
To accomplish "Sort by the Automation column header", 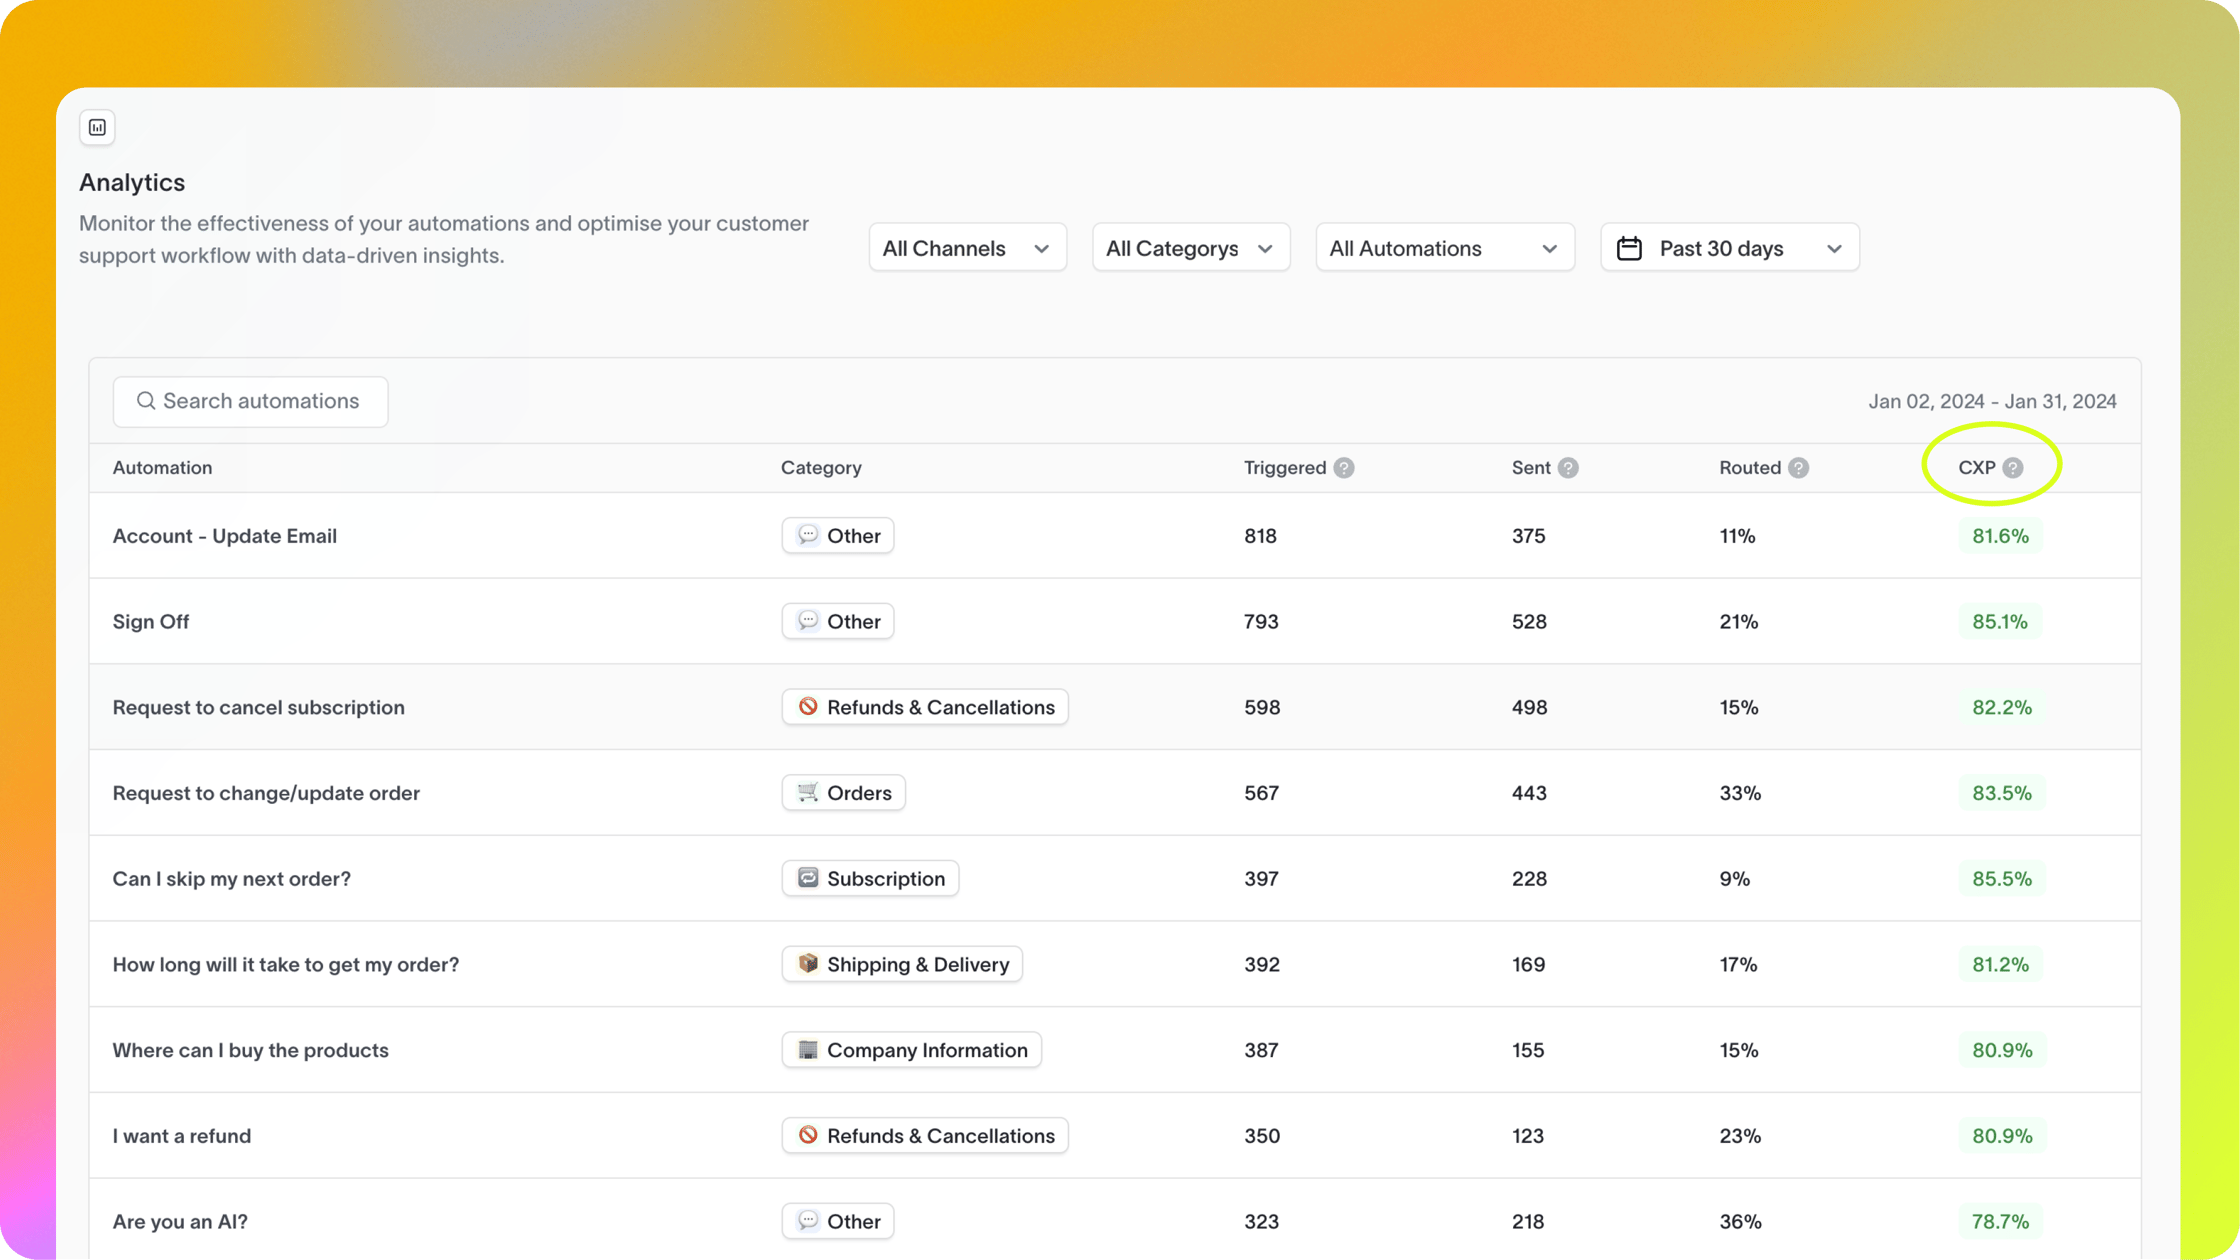I will [162, 468].
